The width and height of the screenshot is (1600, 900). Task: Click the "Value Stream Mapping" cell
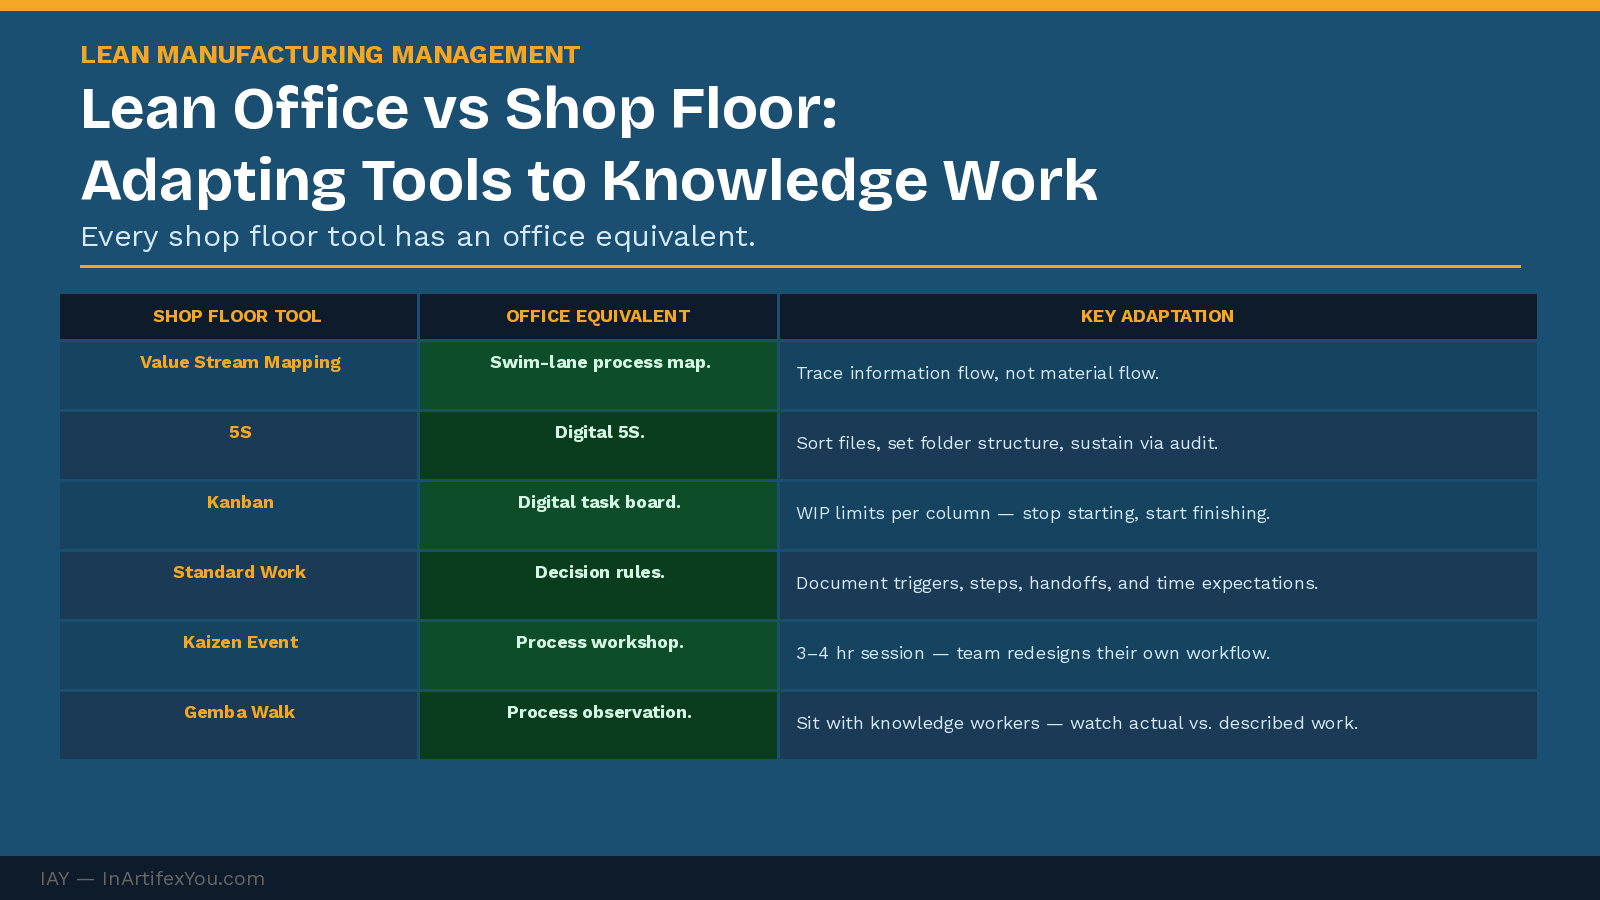click(x=240, y=362)
